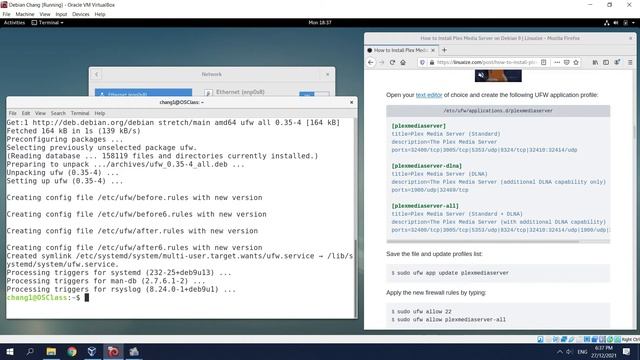Close the Plex tutorial tab

click(433, 50)
